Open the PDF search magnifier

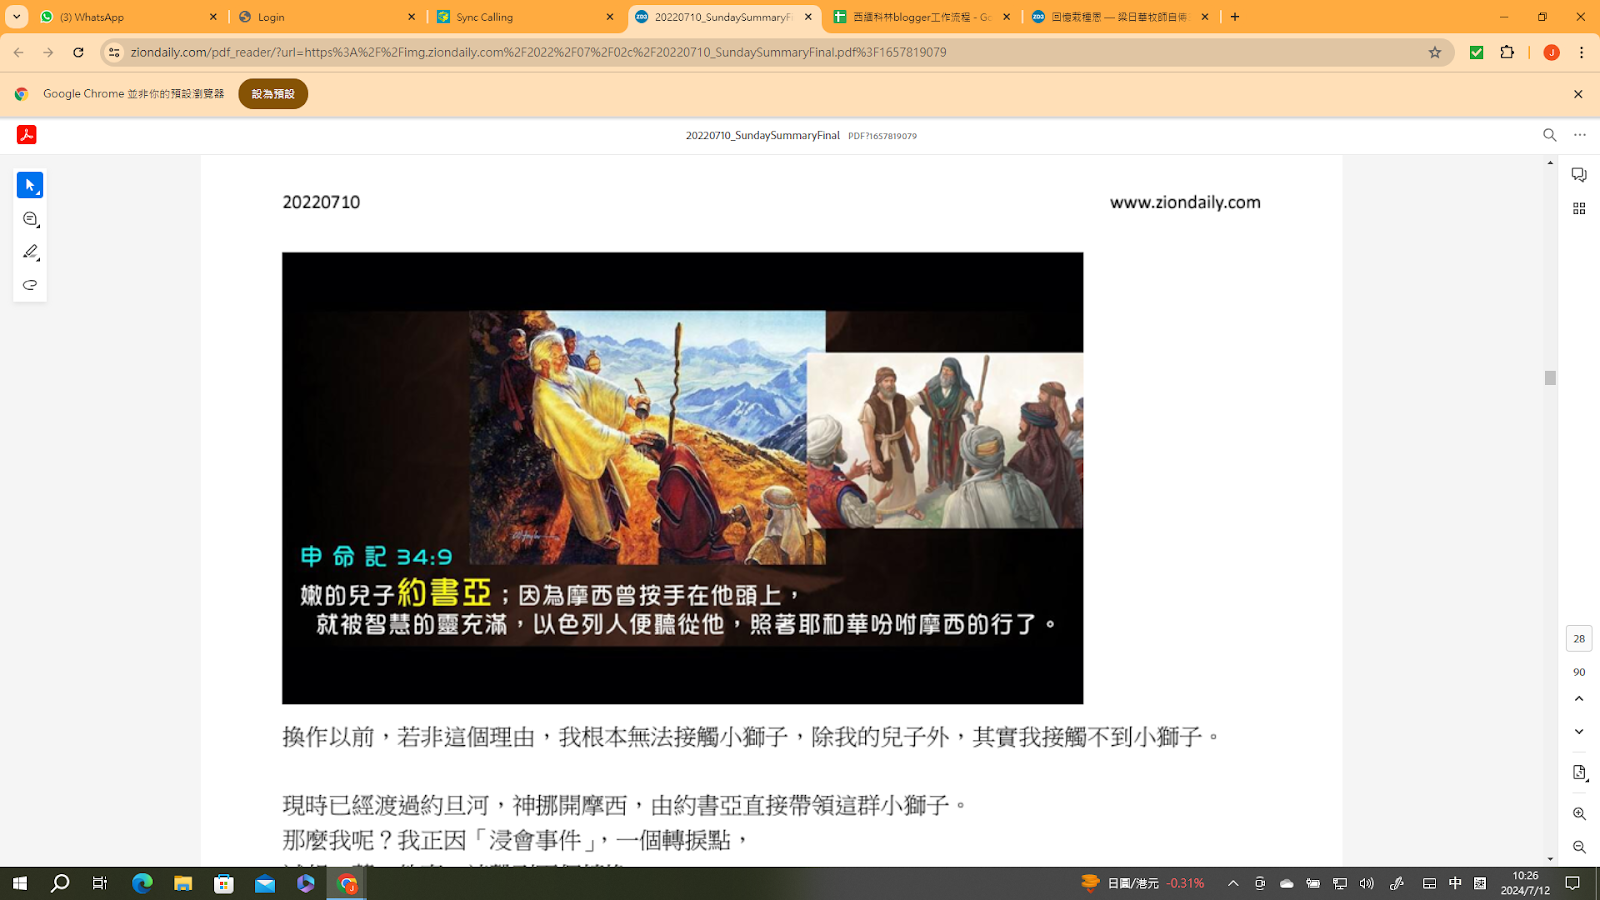click(x=1549, y=135)
